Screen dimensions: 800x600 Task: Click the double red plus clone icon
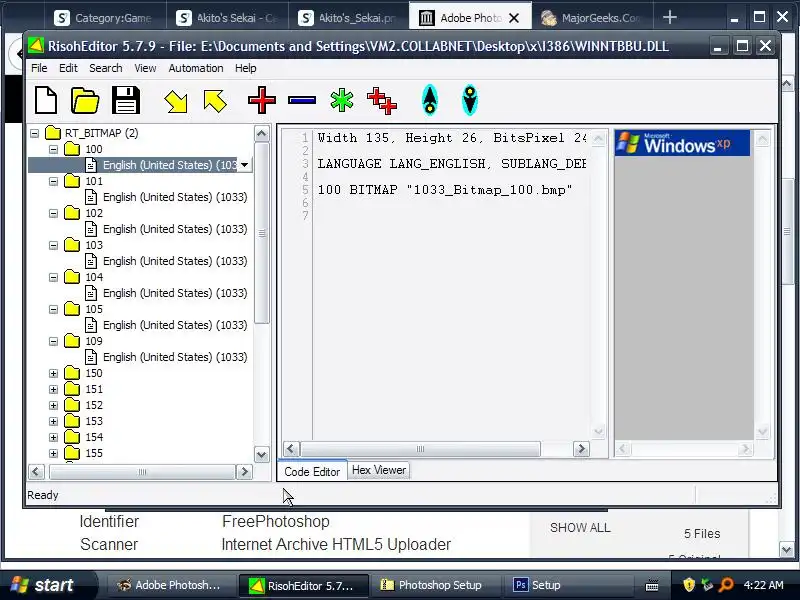(x=382, y=100)
